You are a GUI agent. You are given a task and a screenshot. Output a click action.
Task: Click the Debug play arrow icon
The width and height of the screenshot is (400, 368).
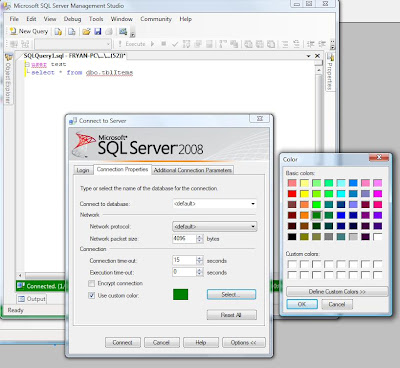pyautogui.click(x=153, y=44)
